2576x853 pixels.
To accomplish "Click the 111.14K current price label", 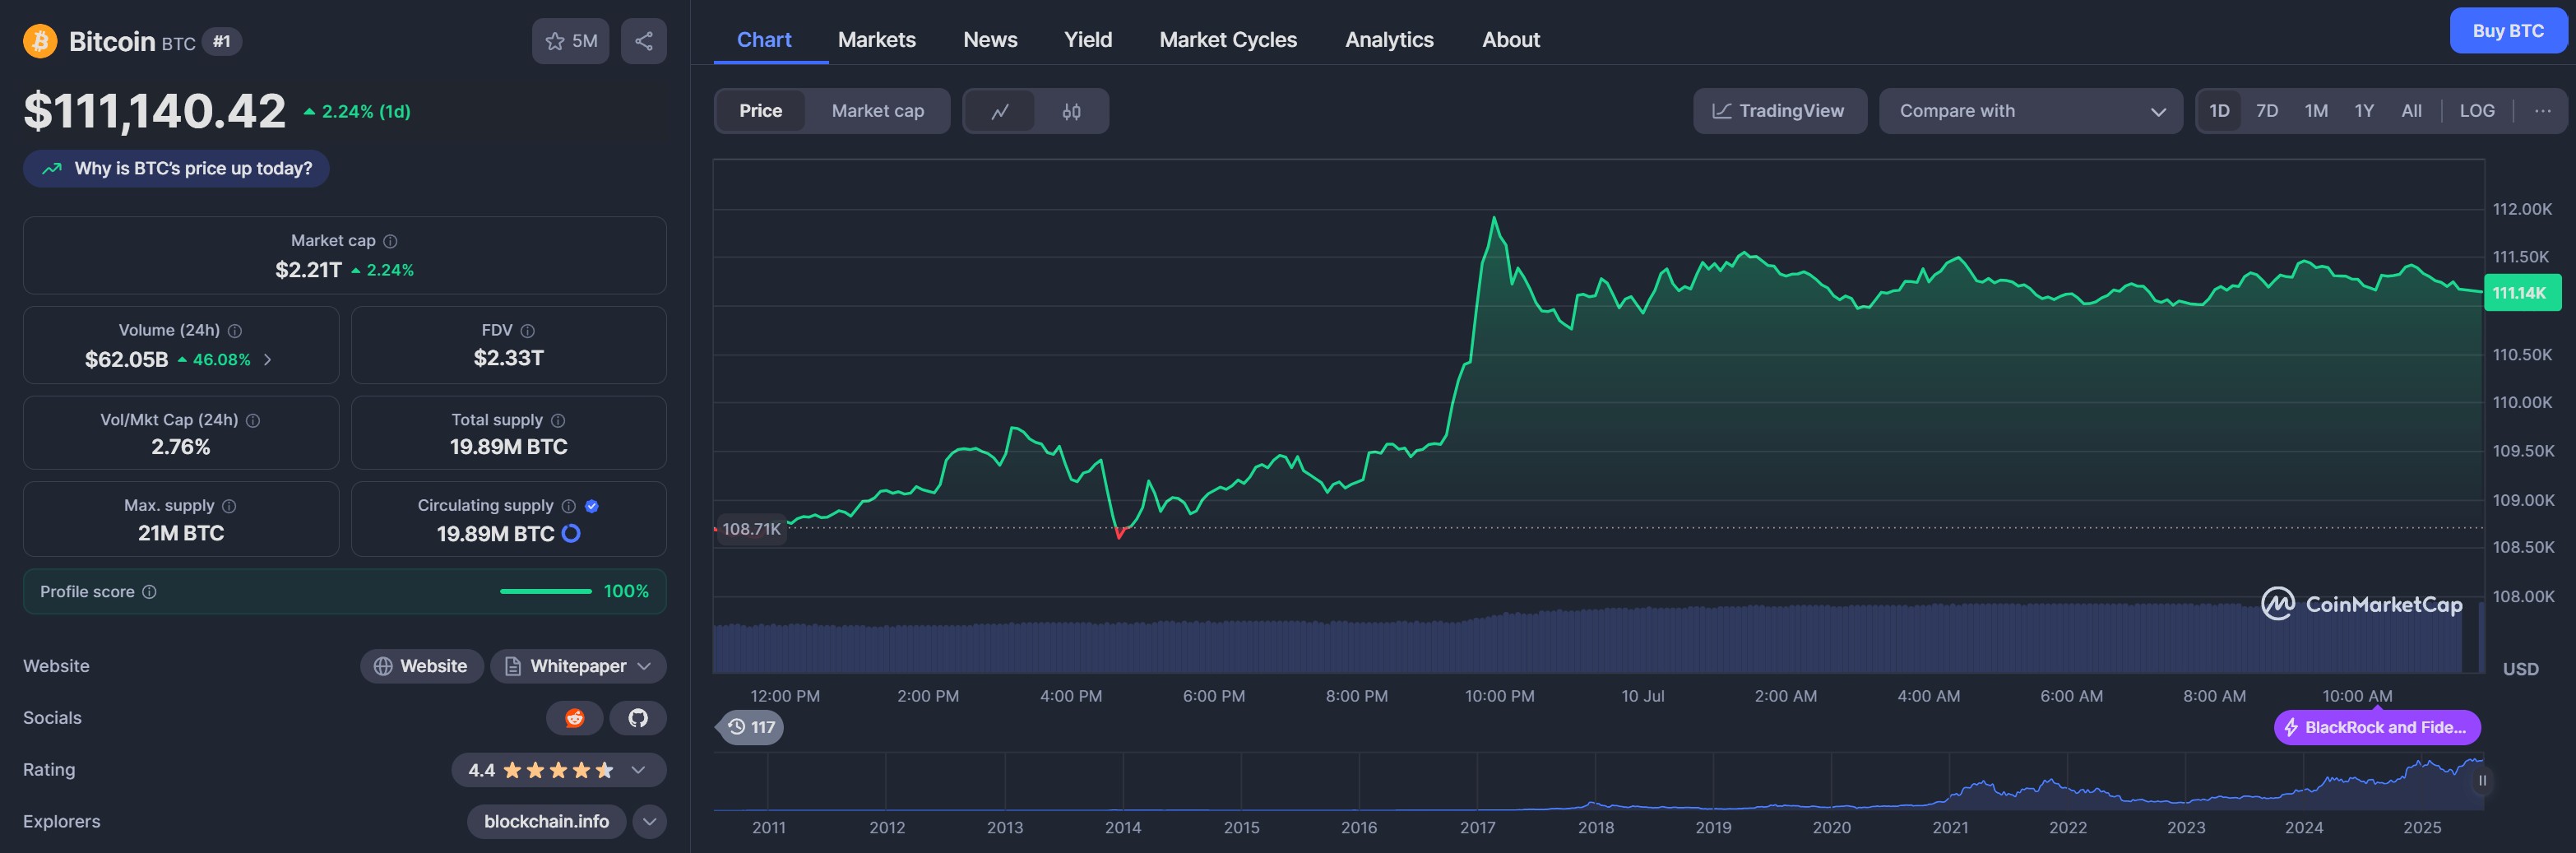I will pos(2522,293).
